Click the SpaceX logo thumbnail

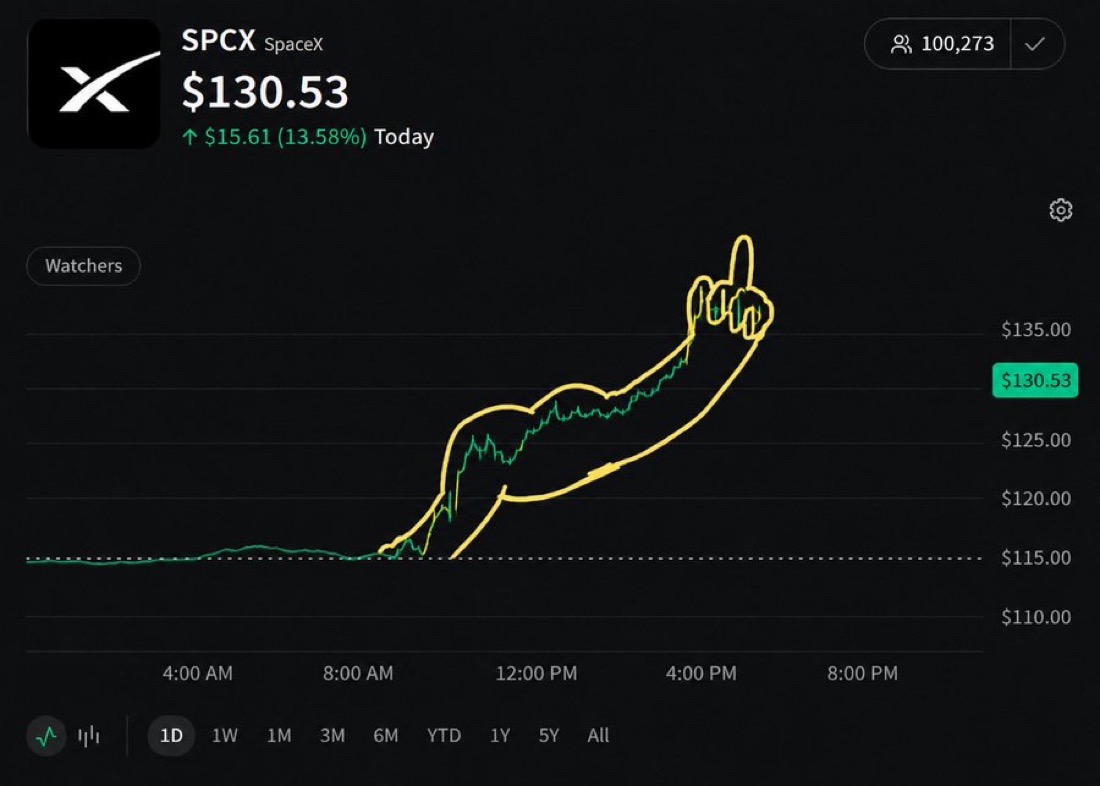[x=94, y=84]
